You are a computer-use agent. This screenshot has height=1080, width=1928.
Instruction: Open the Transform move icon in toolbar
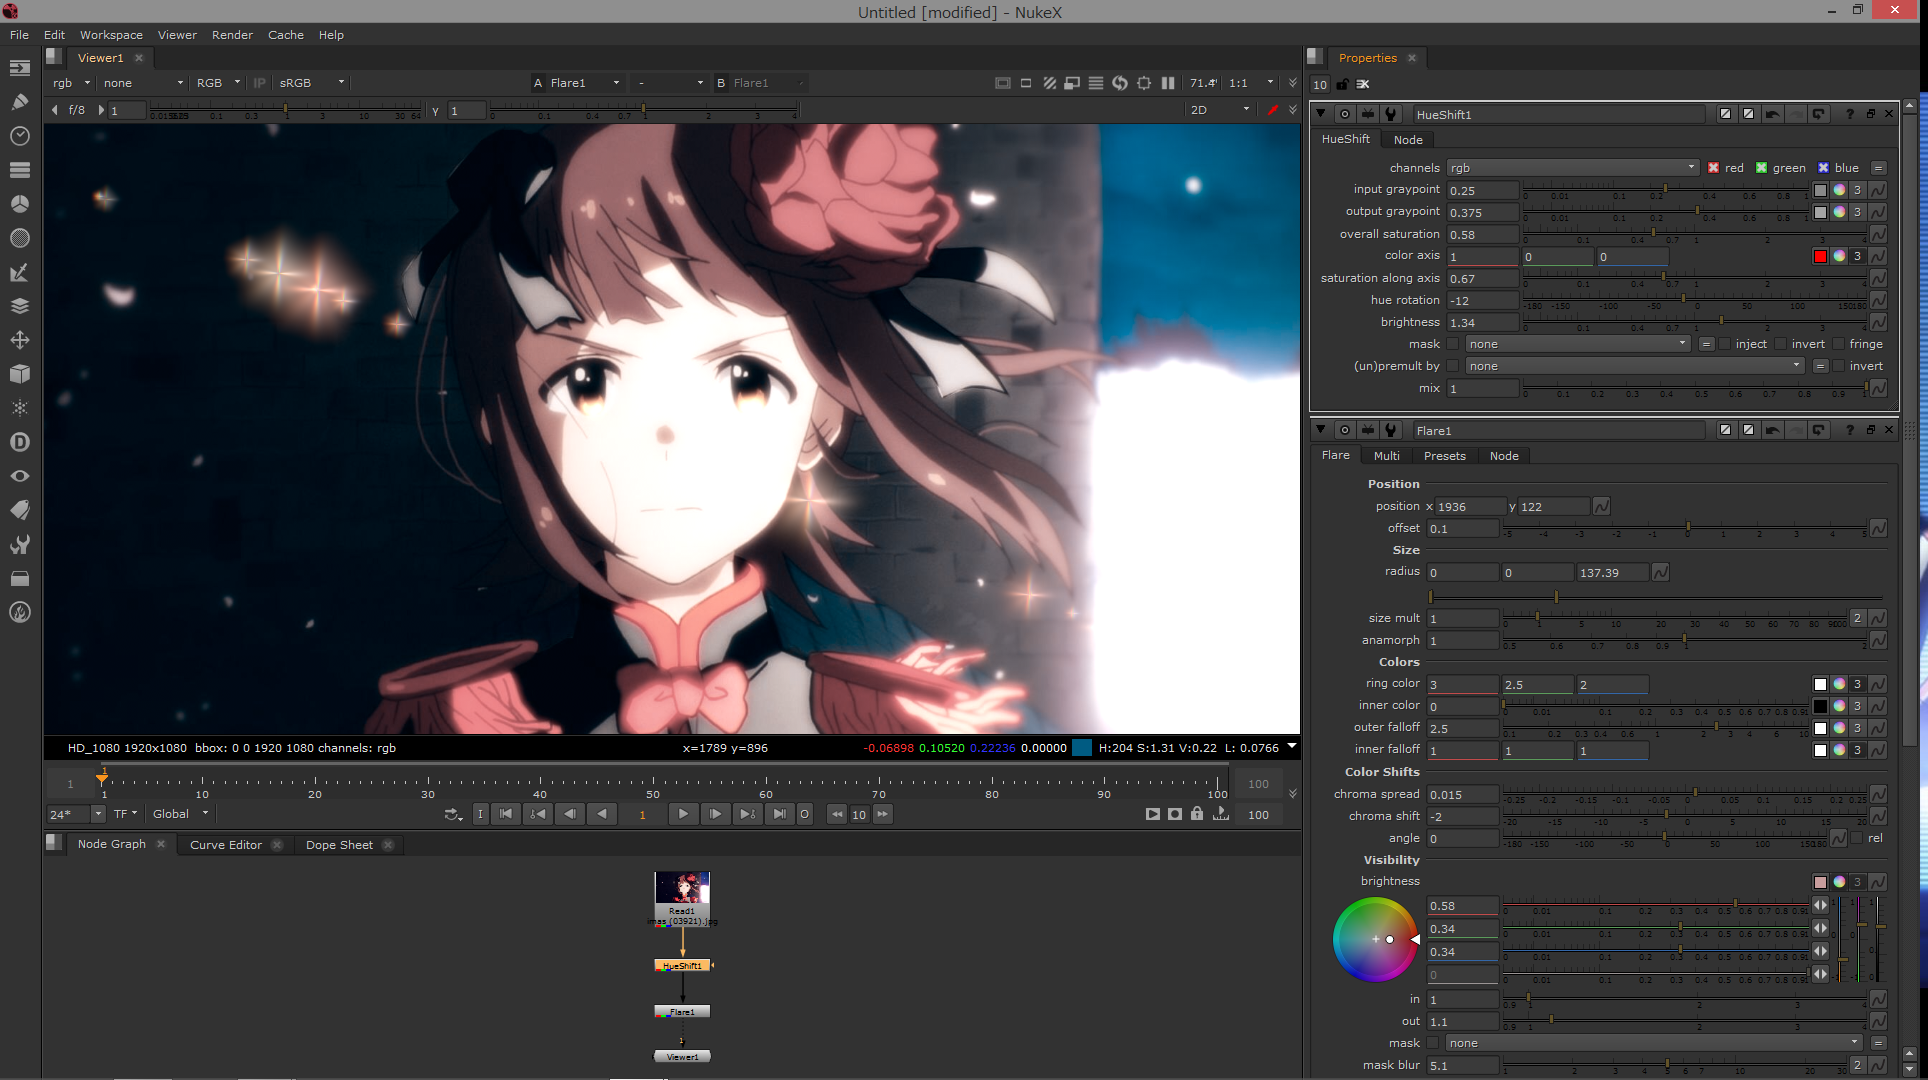[19, 340]
